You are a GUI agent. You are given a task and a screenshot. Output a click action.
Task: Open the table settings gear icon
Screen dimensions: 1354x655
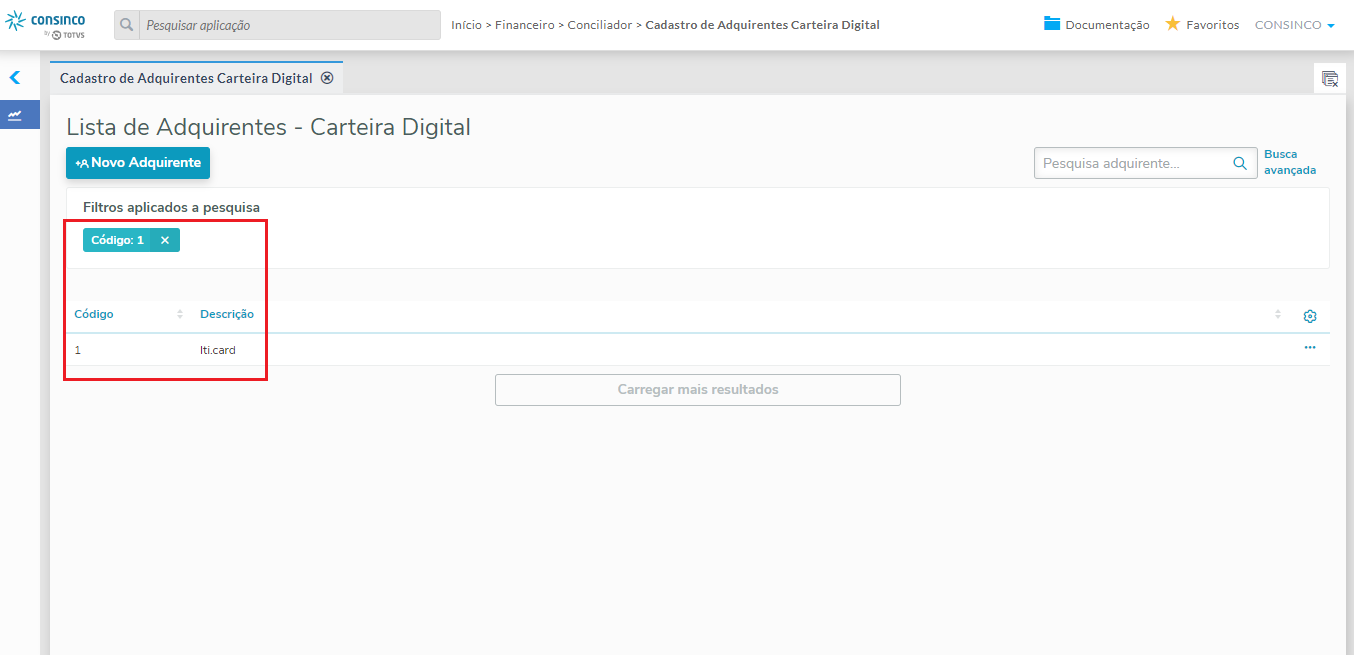point(1310,316)
